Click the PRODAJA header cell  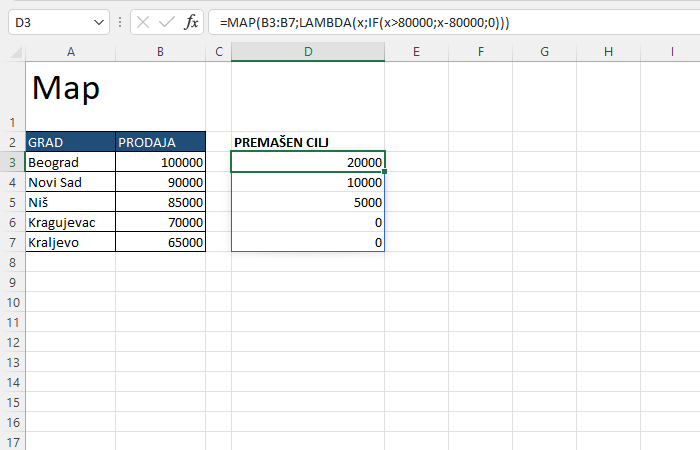pyautogui.click(x=160, y=142)
